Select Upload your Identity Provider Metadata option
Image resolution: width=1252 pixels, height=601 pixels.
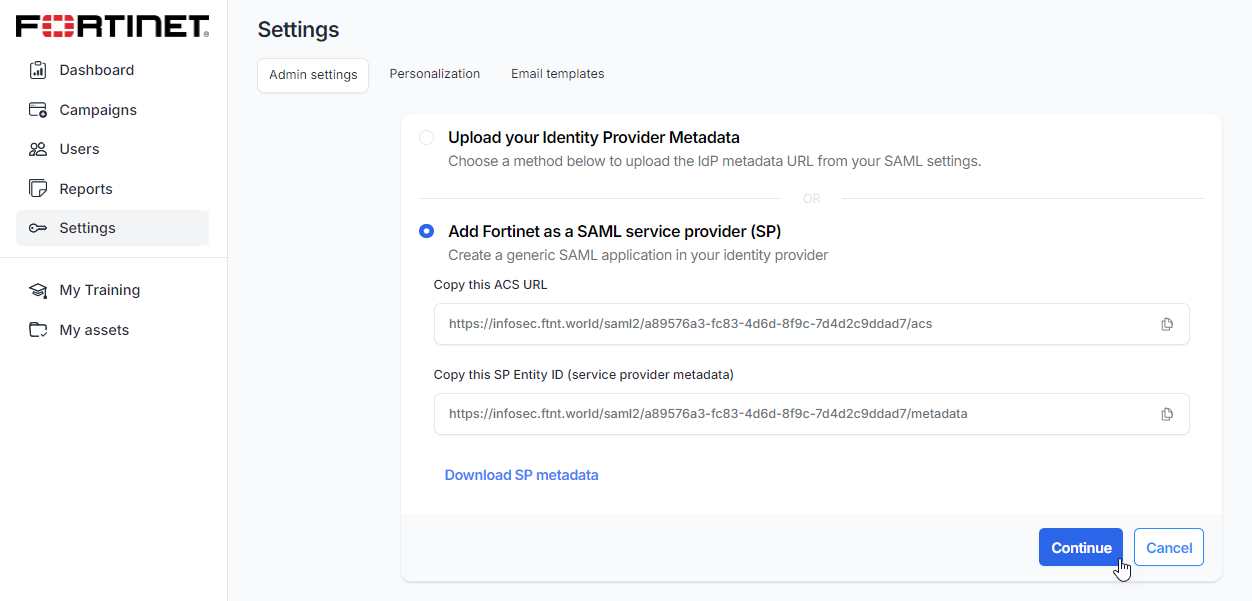click(427, 138)
